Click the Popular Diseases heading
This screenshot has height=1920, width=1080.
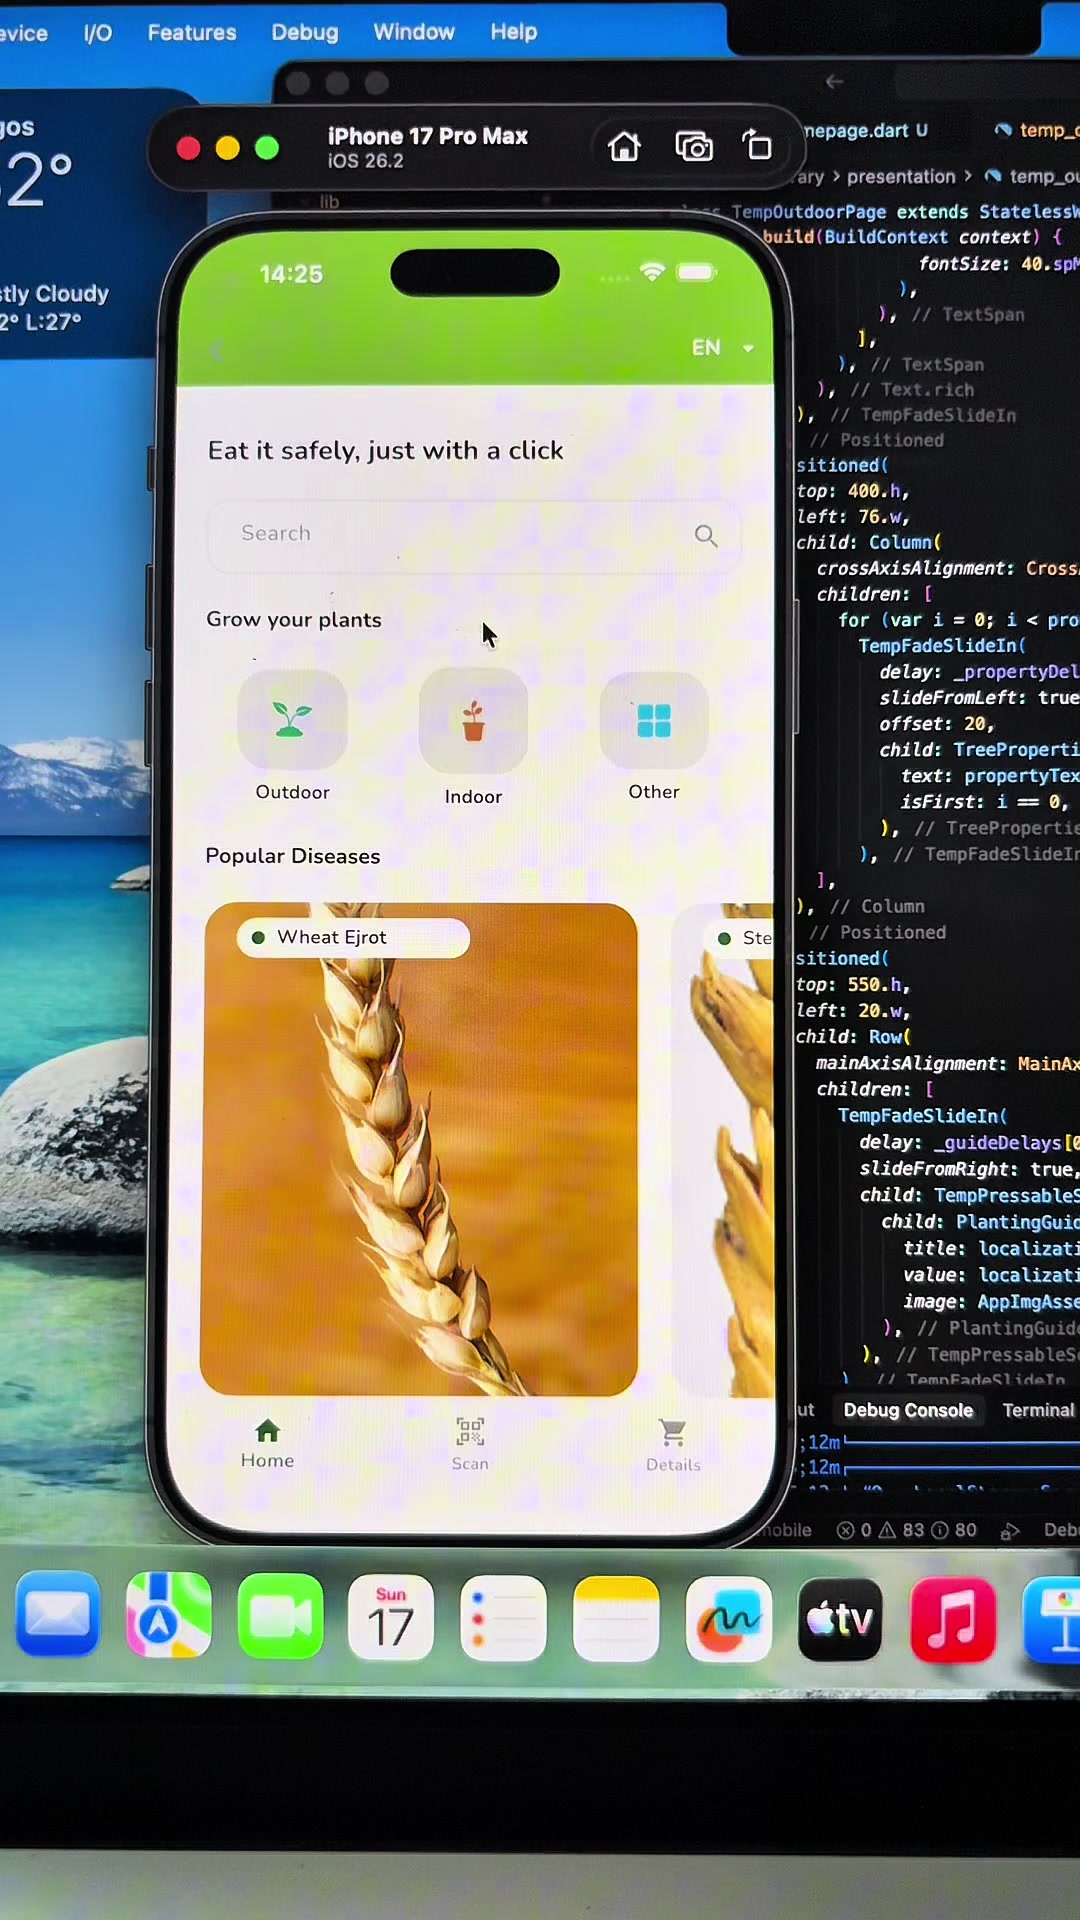coord(293,856)
